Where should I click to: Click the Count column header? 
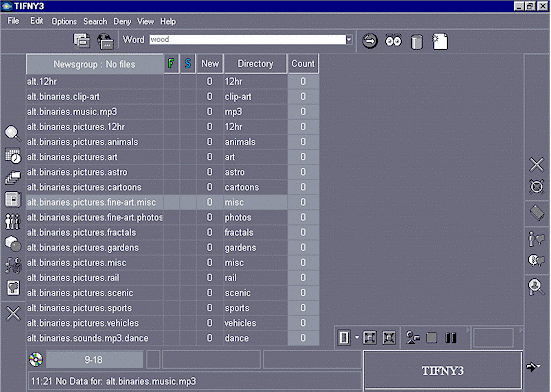pyautogui.click(x=303, y=64)
